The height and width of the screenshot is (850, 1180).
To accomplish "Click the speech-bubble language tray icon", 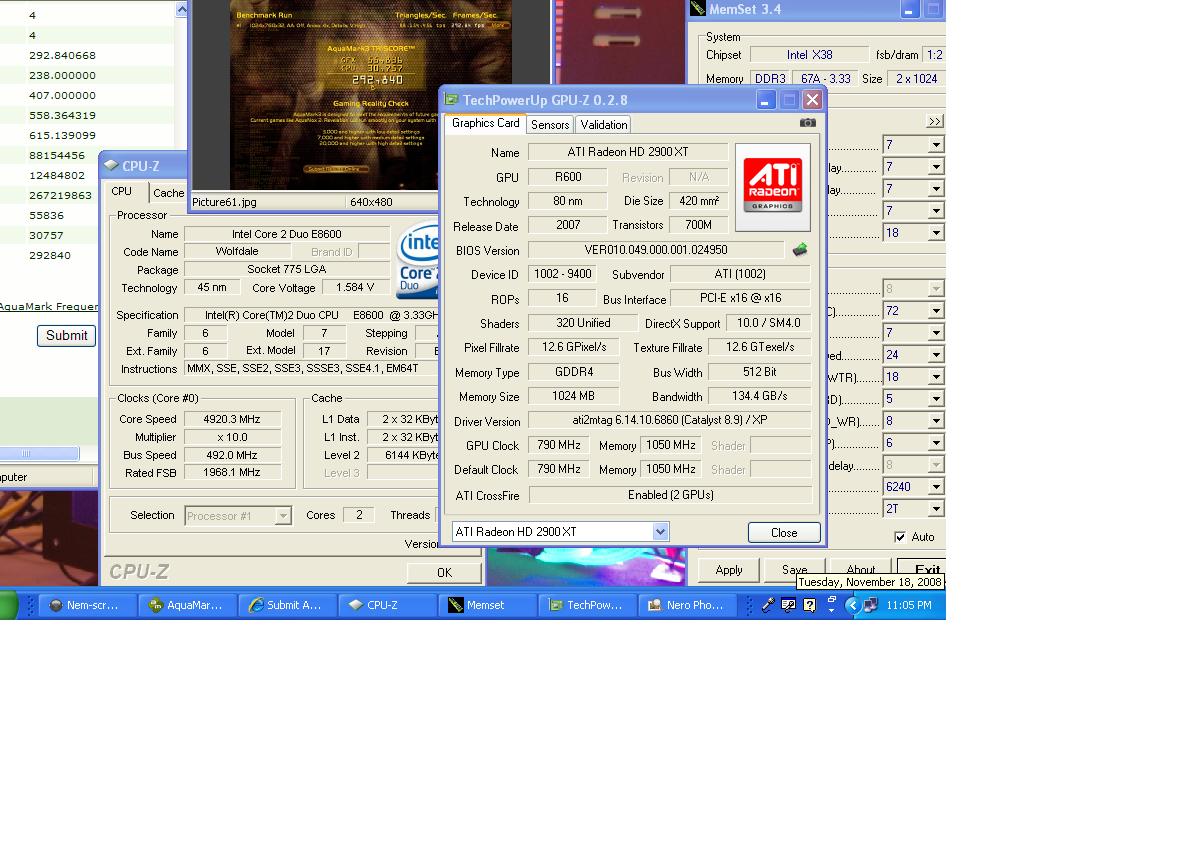I will [x=789, y=605].
